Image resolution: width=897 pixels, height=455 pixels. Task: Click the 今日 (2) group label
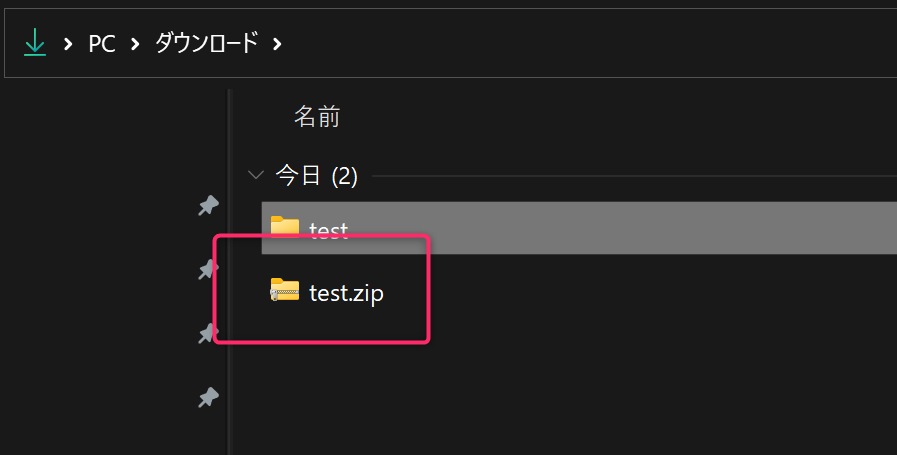(x=316, y=177)
